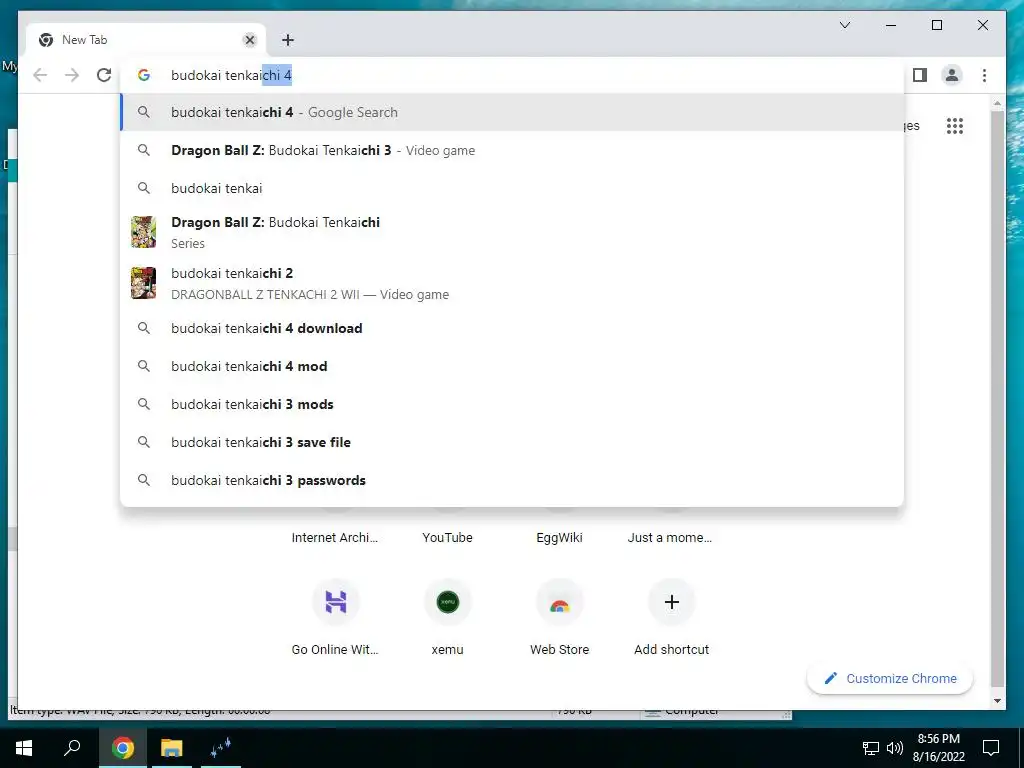Pick 'budokai tenkaichi 3 passwords' suggestion
Image resolution: width=1024 pixels, height=768 pixels.
point(512,480)
